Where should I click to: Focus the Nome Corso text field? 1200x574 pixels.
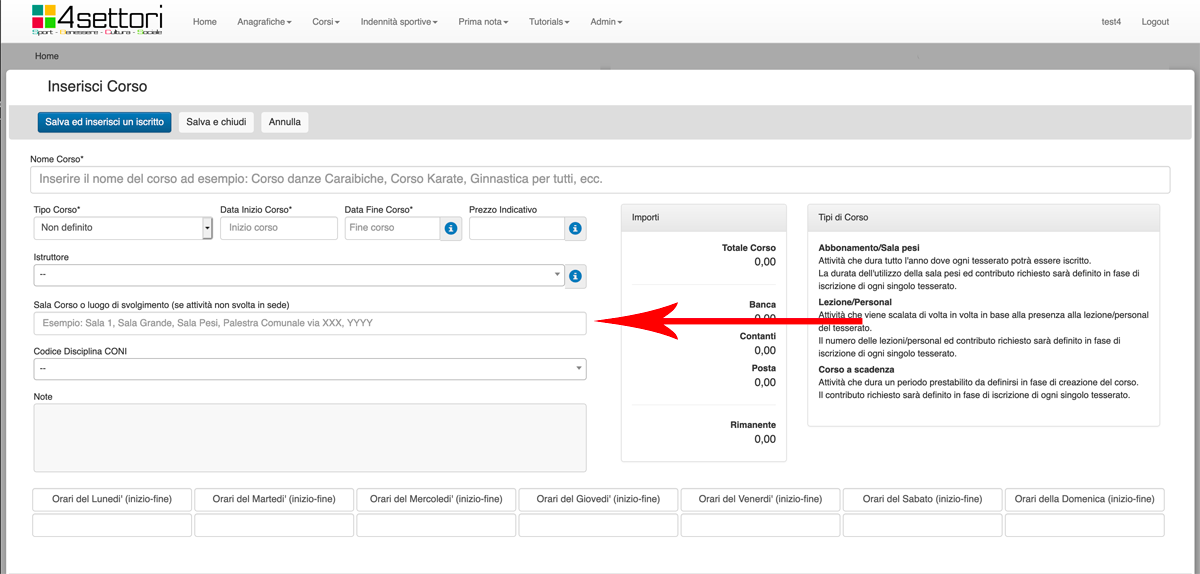coord(600,180)
